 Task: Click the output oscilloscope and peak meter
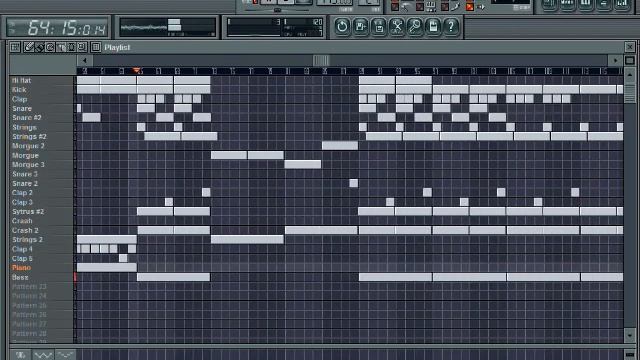point(167,27)
